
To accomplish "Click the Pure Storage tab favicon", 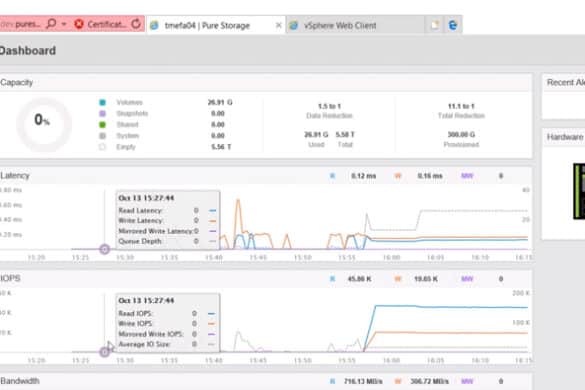I will click(154, 25).
